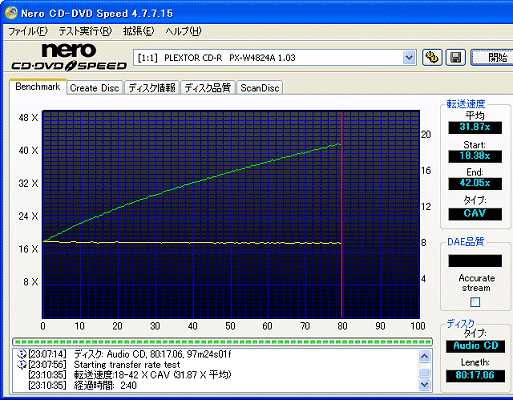Click the Nero CD-DVD Speed title bar icon
Screen dimensions: 513x400
11,13
